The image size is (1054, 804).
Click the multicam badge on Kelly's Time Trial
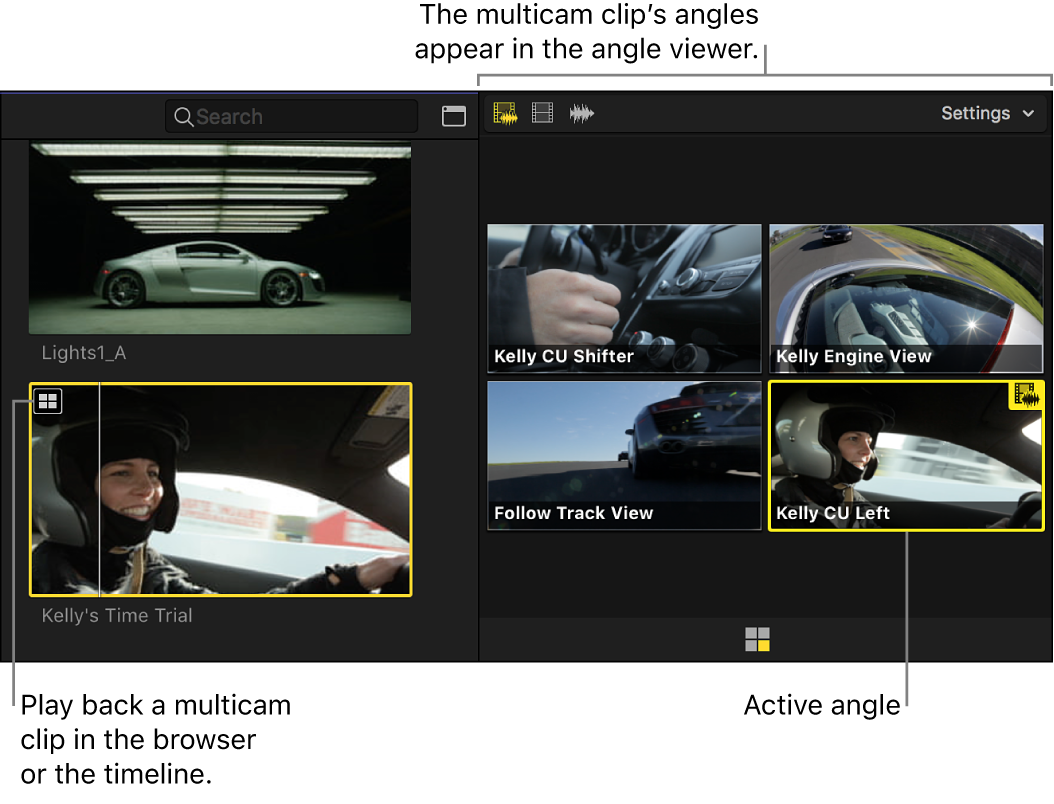pyautogui.click(x=47, y=401)
